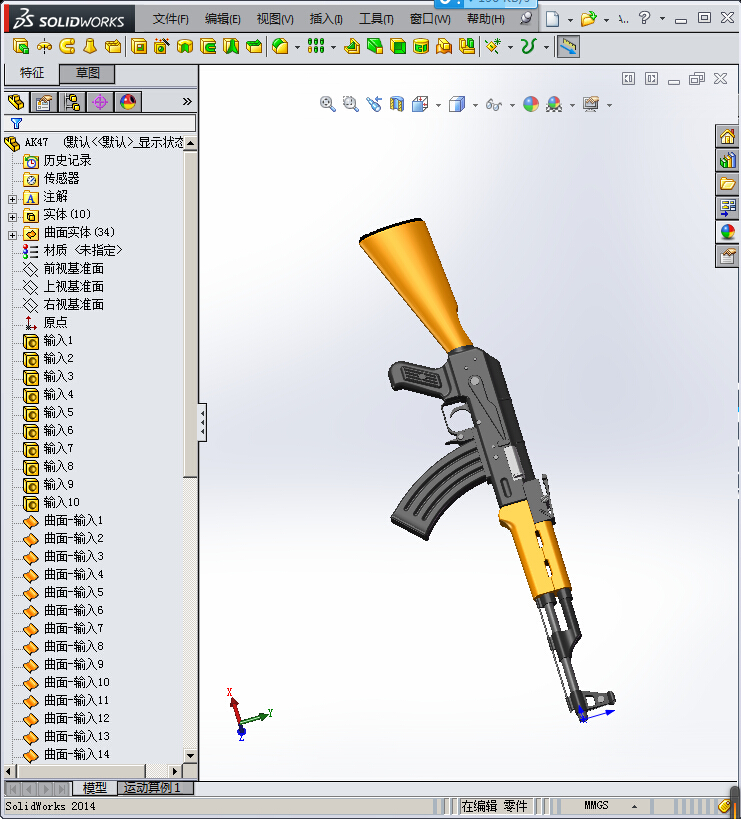Expand the 注解 tree node
The image size is (741, 819).
pos(13,199)
